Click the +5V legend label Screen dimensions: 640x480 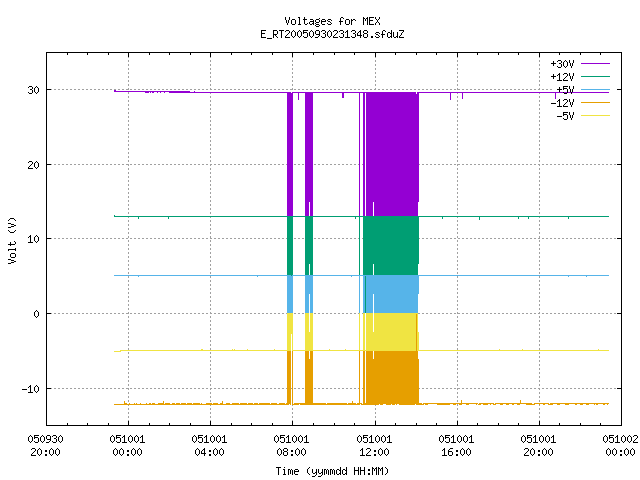565,90
